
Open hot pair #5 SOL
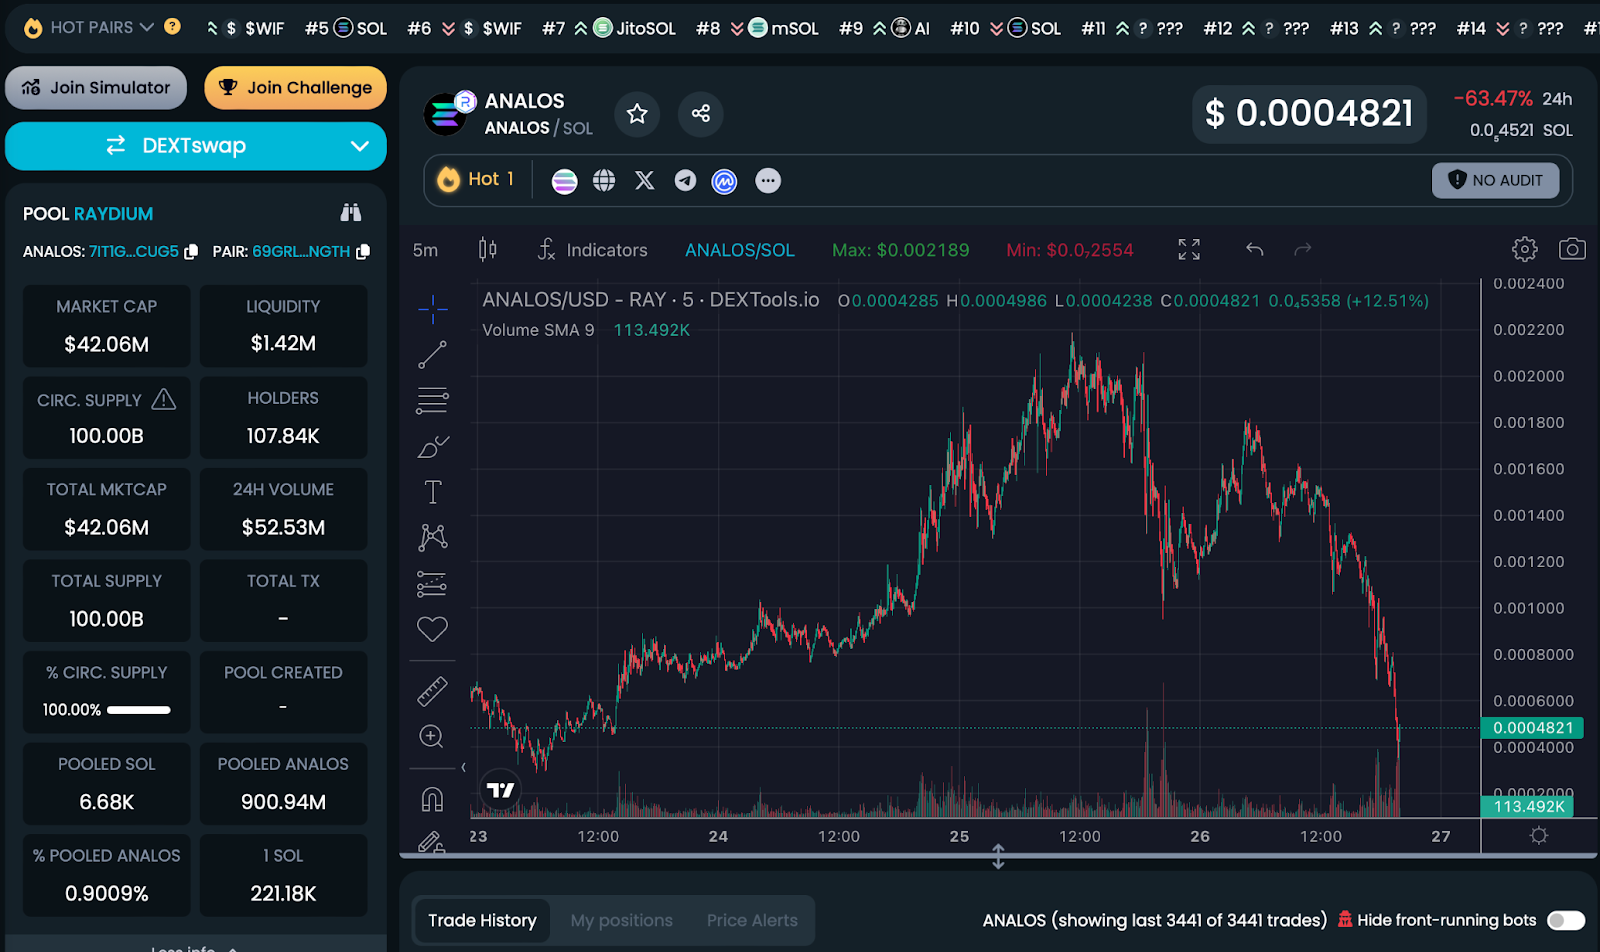coord(346,28)
